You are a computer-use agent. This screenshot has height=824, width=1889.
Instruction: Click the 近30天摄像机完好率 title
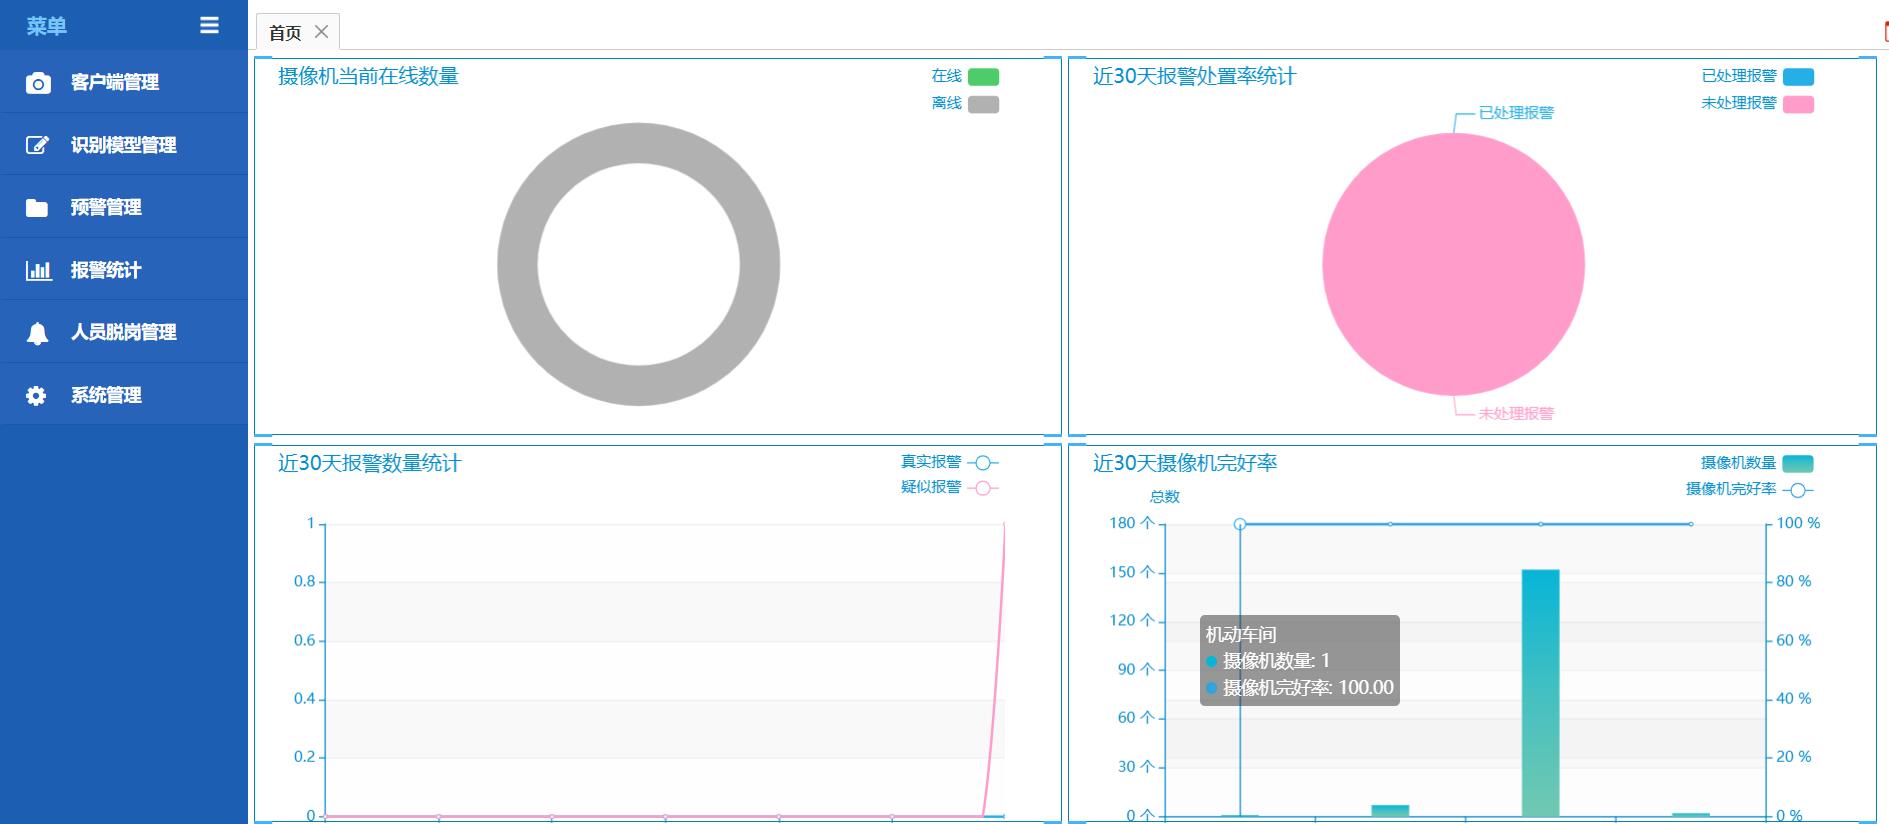tap(1185, 463)
